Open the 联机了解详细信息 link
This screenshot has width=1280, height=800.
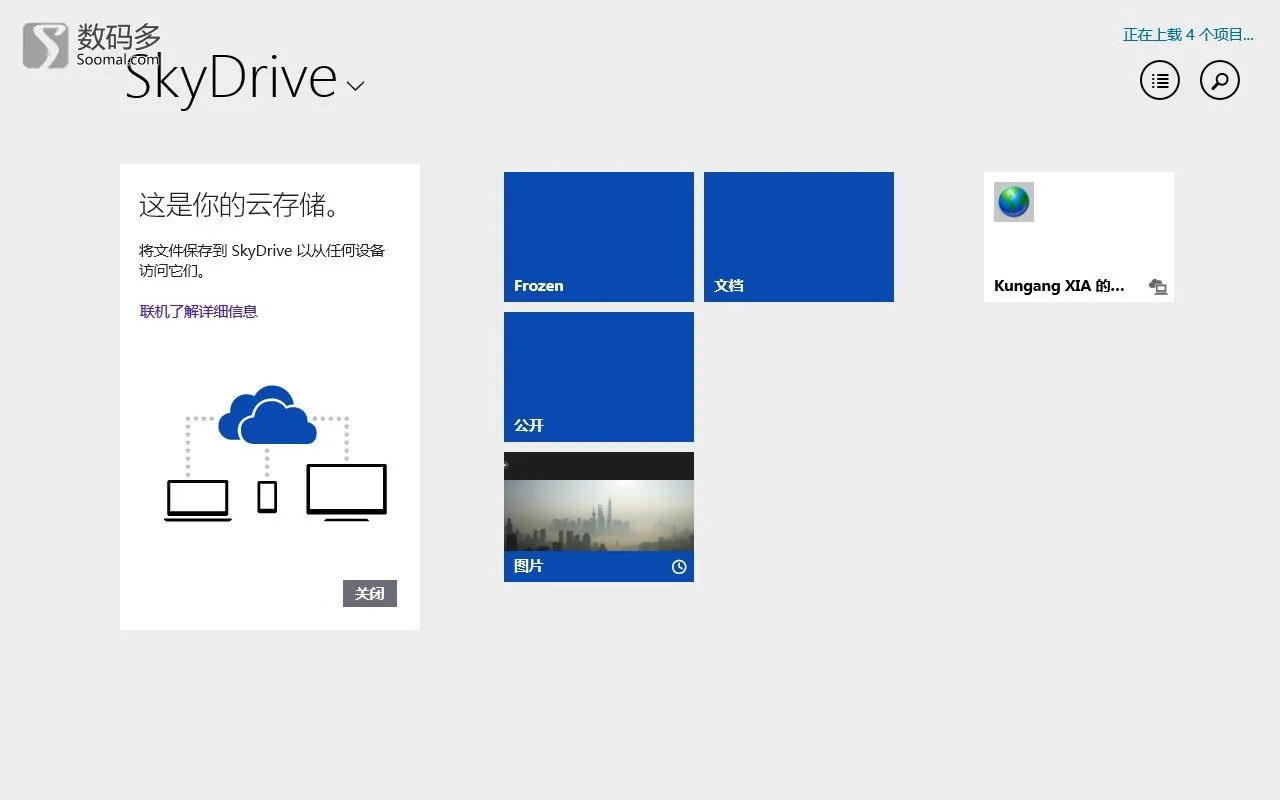coord(199,311)
